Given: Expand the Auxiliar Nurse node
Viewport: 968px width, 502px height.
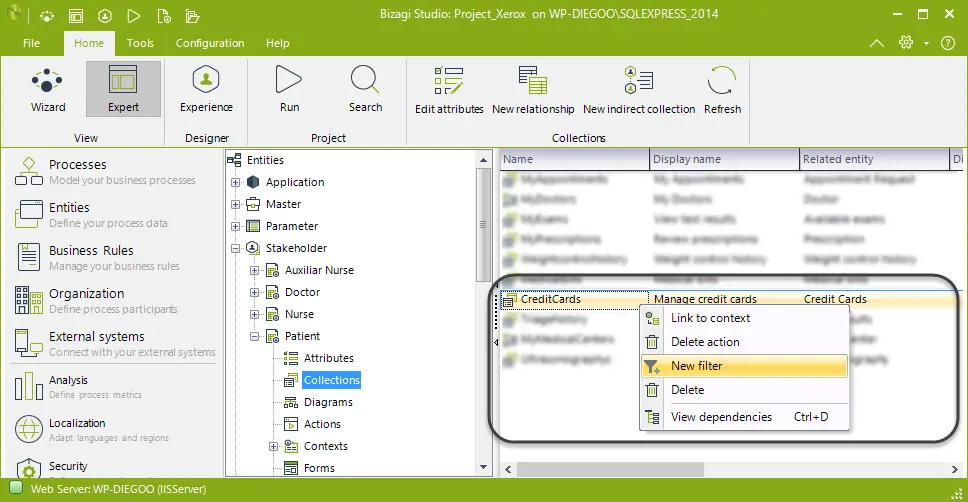Looking at the screenshot, I should [x=254, y=270].
